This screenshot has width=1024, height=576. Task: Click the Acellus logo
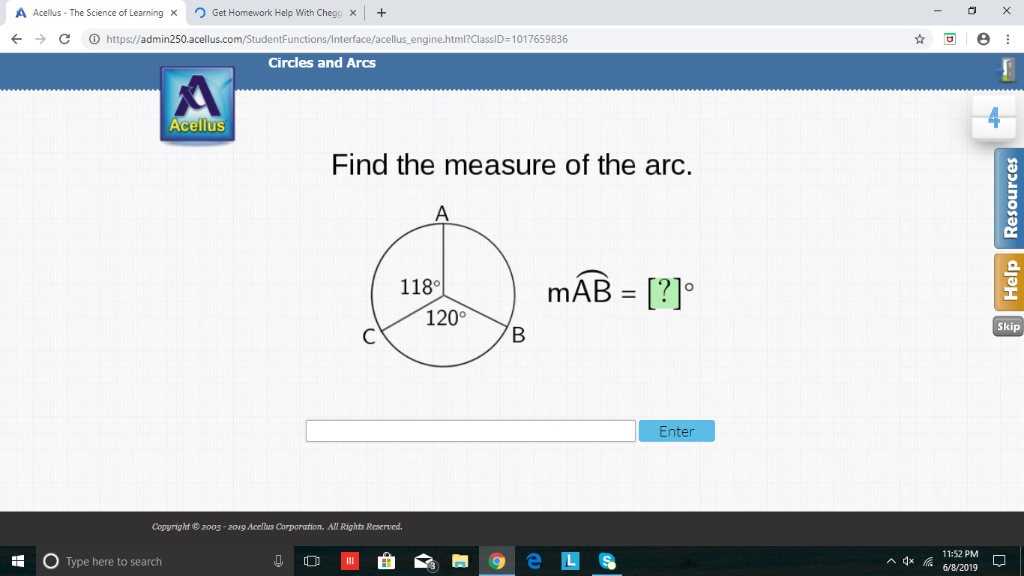[196, 103]
